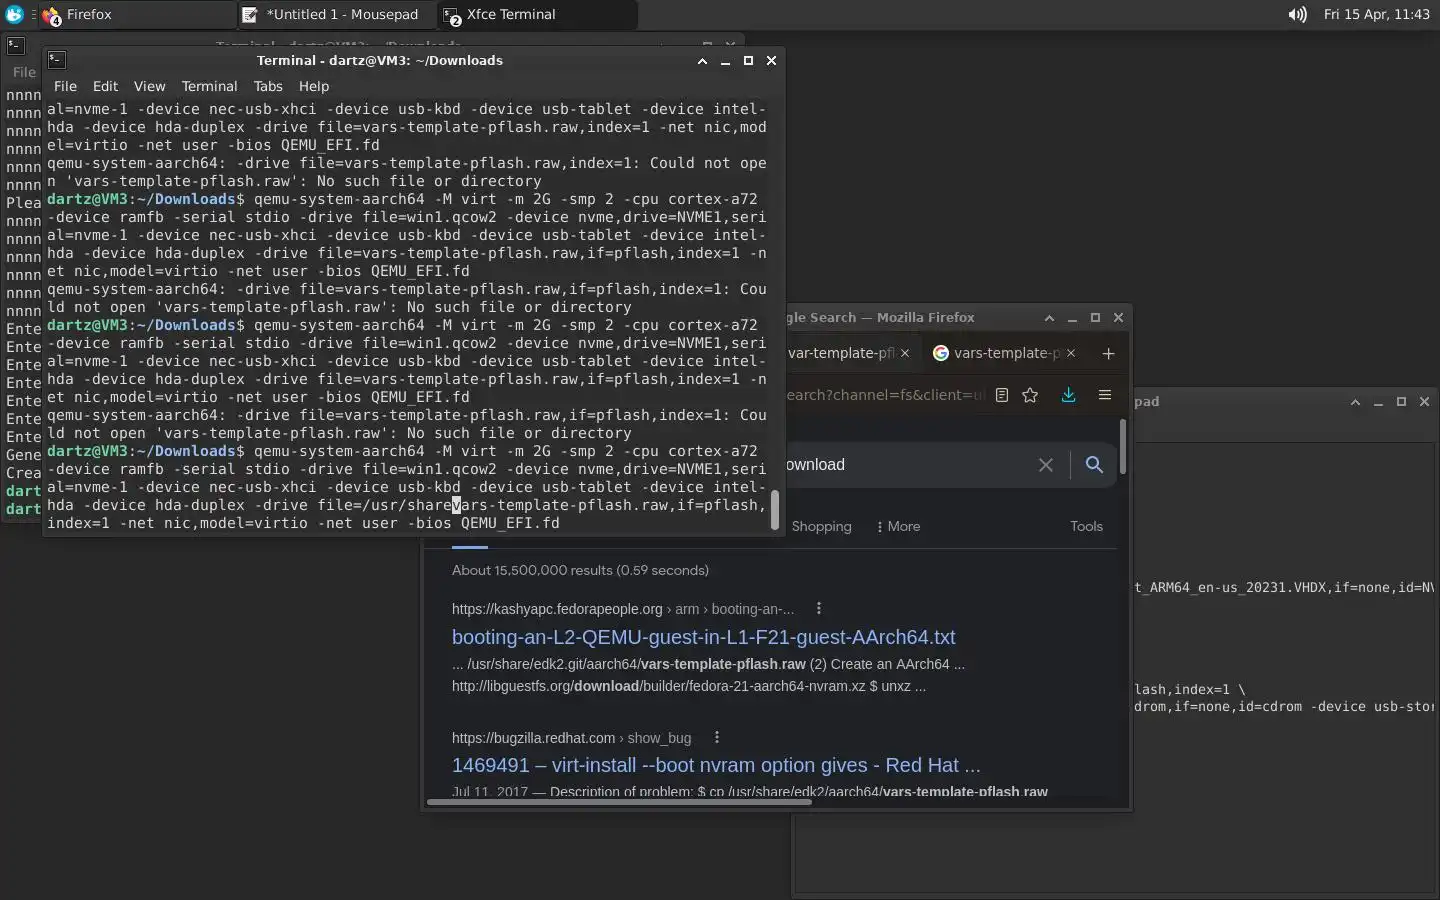Click the https://bugzilla.redhat.com result URL

[533, 738]
